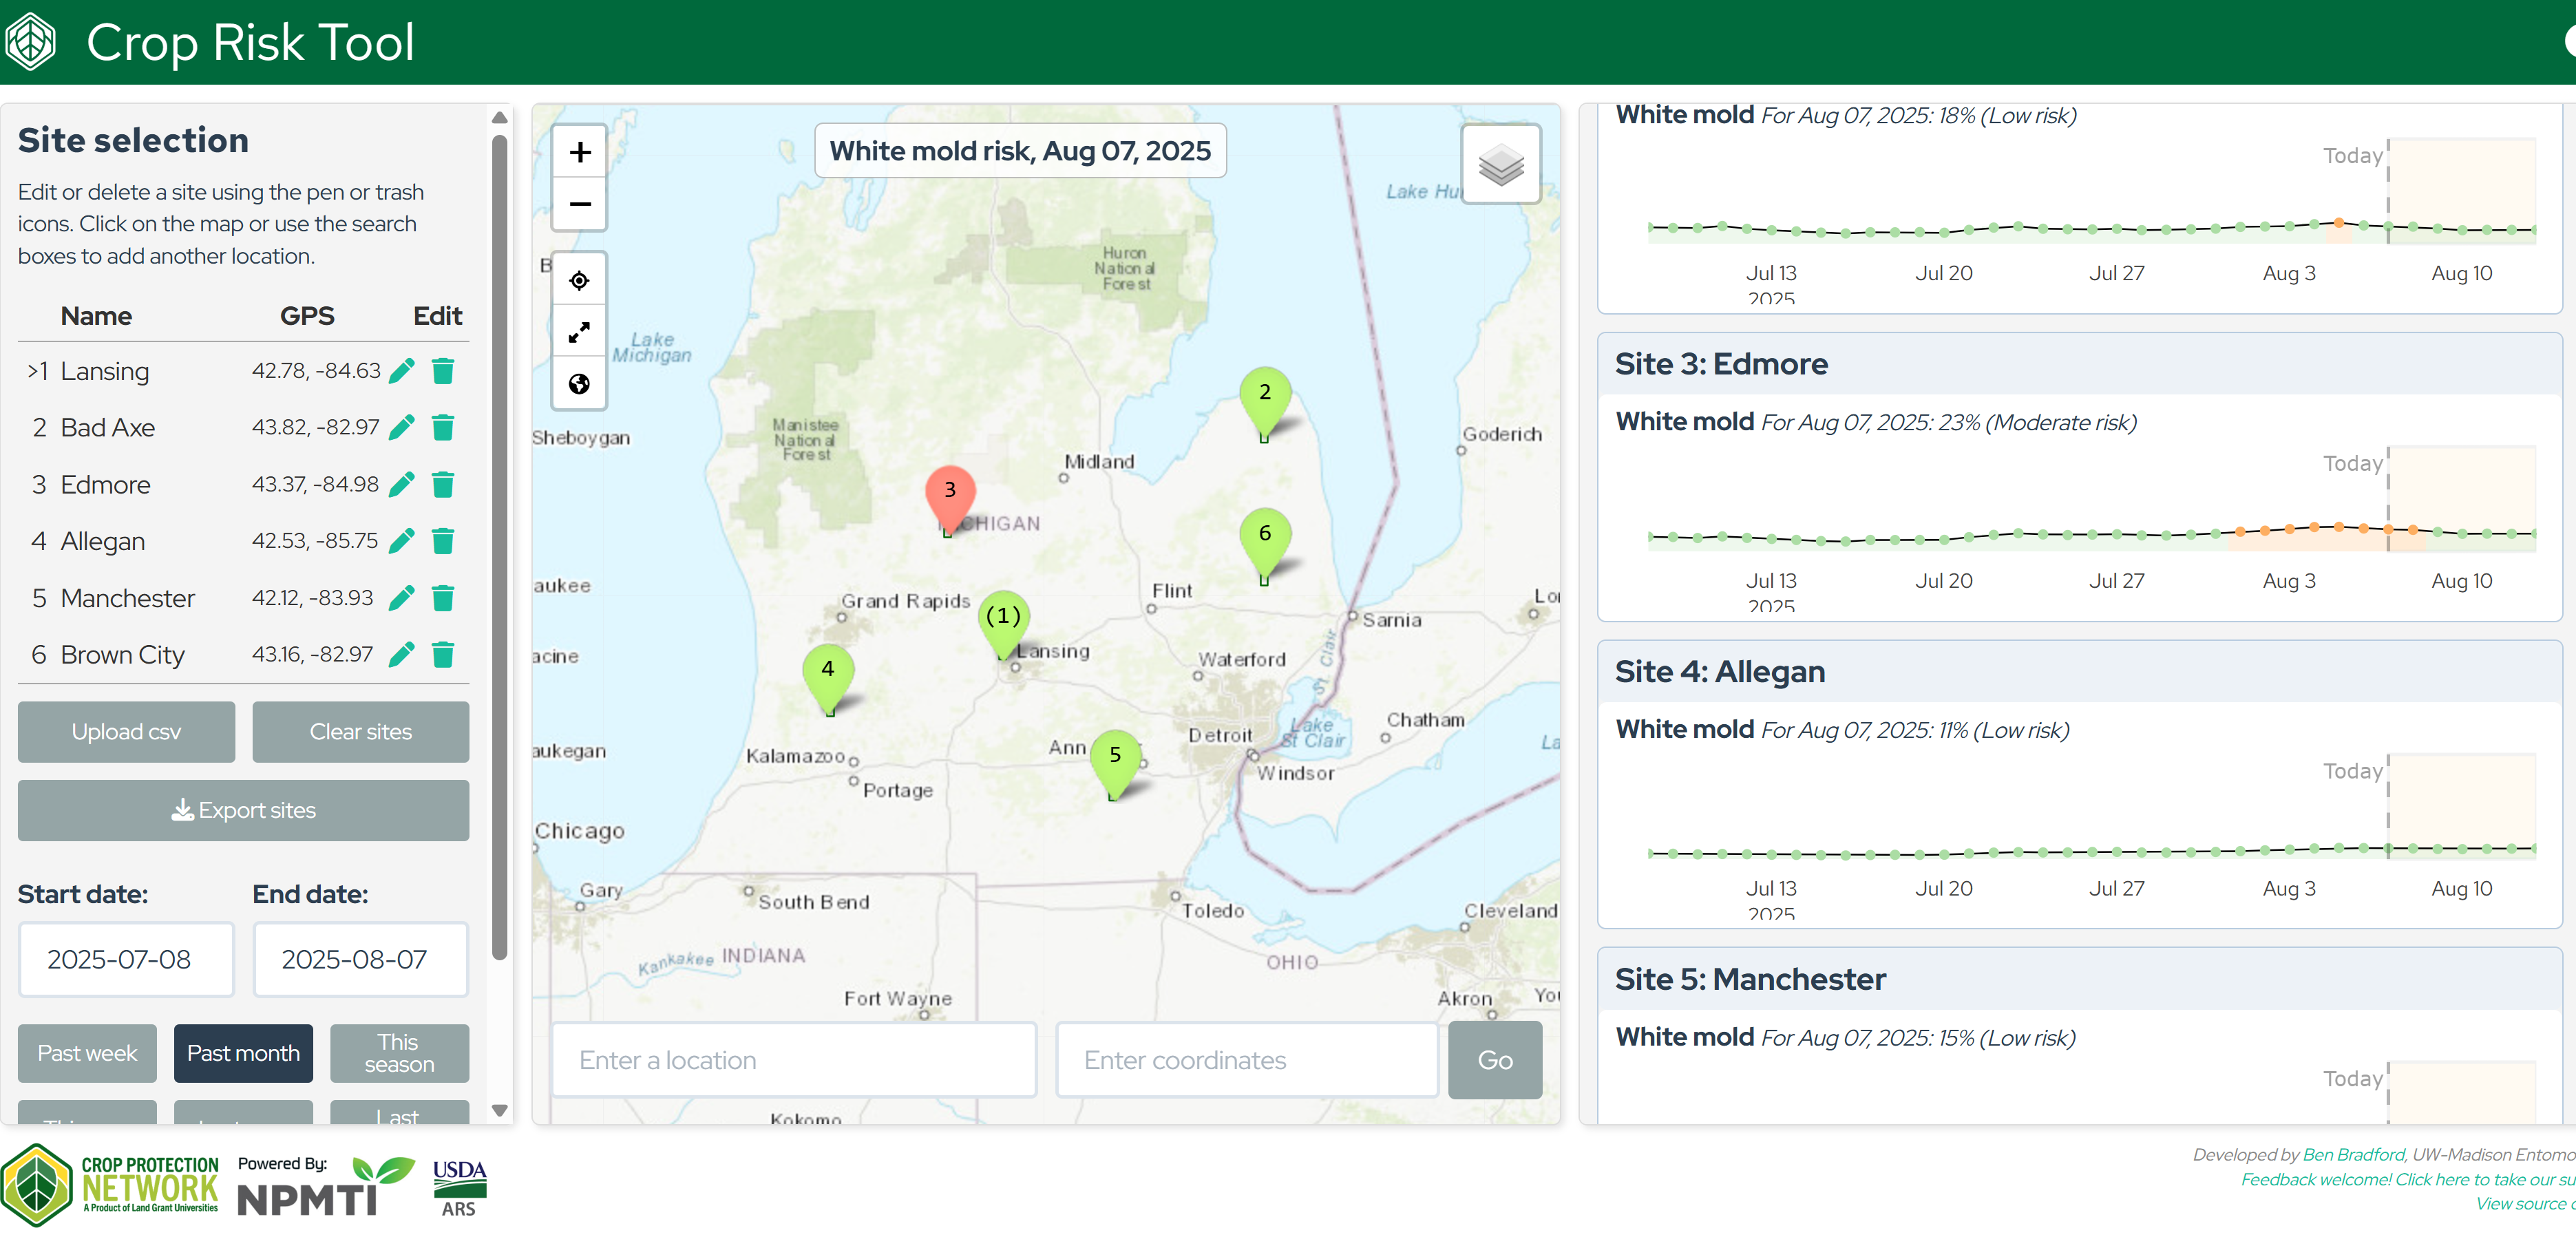Click the globe zoom-extent map icon

(579, 384)
